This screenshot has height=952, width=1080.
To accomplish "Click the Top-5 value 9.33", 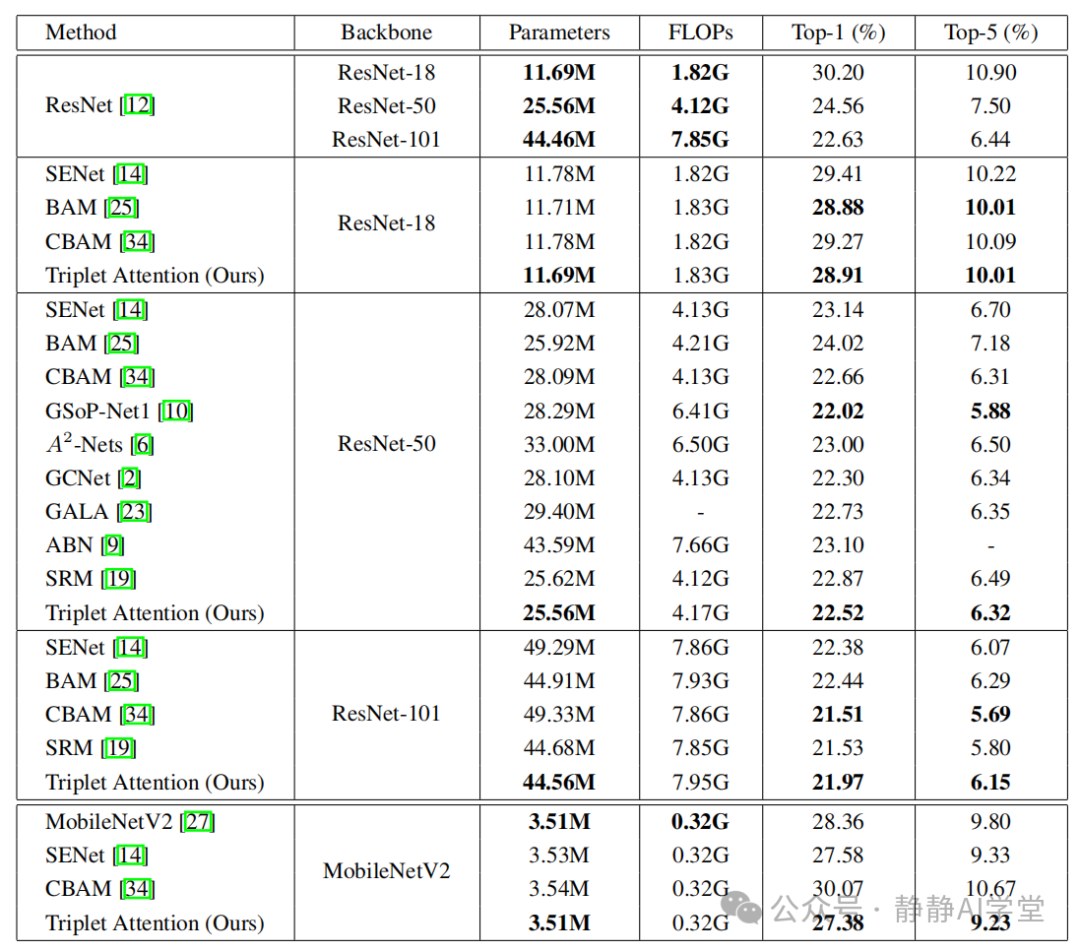I will coord(990,856).
